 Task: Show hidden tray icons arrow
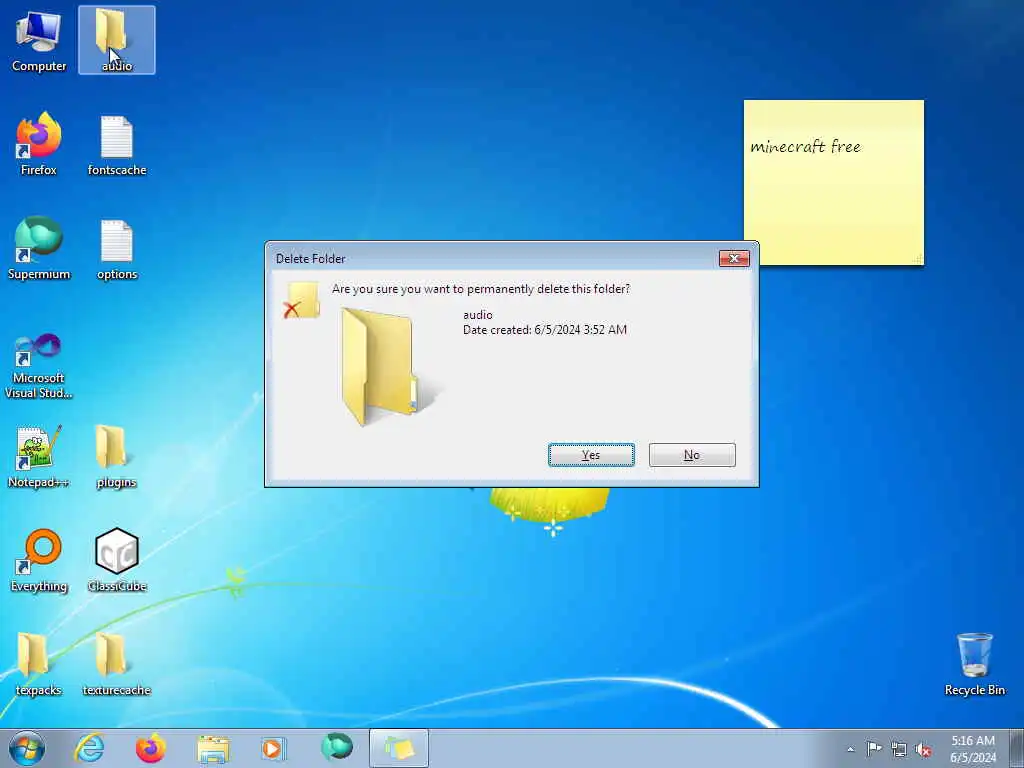pyautogui.click(x=850, y=749)
